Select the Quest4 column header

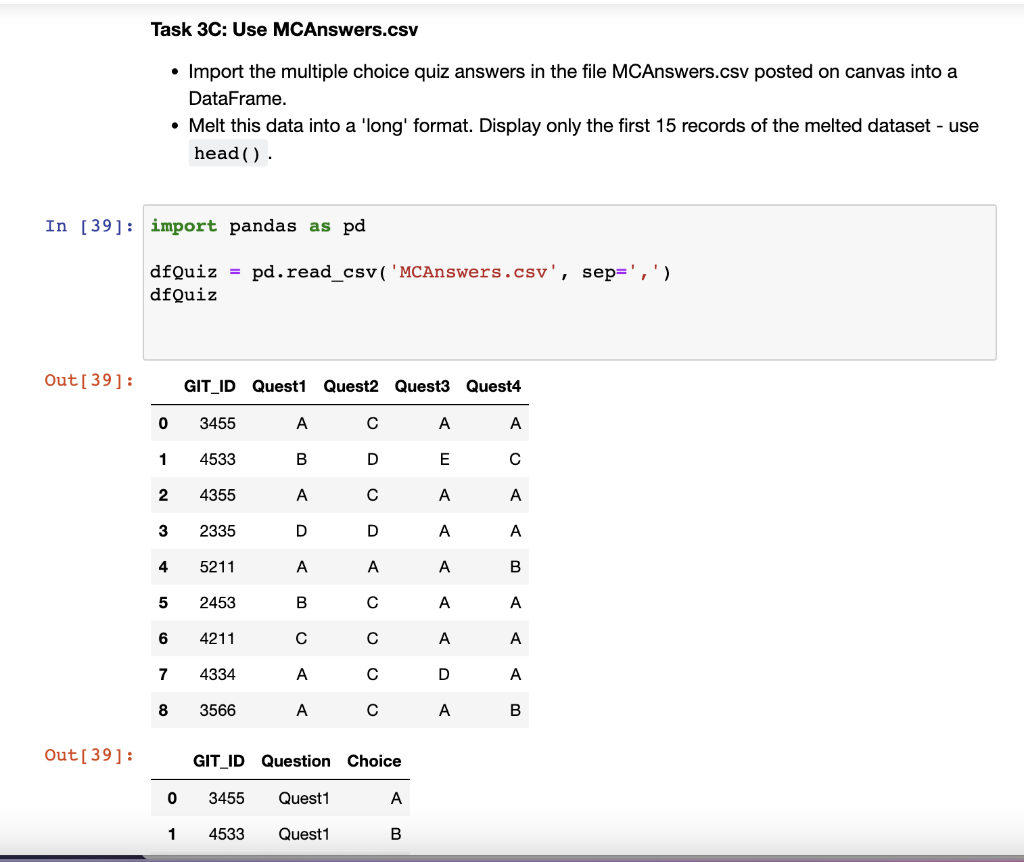(493, 387)
